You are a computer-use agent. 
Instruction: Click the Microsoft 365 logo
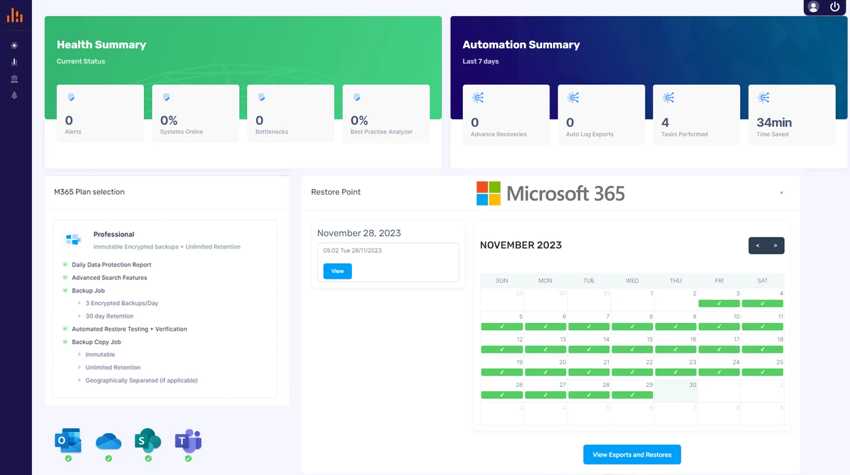[x=551, y=193]
